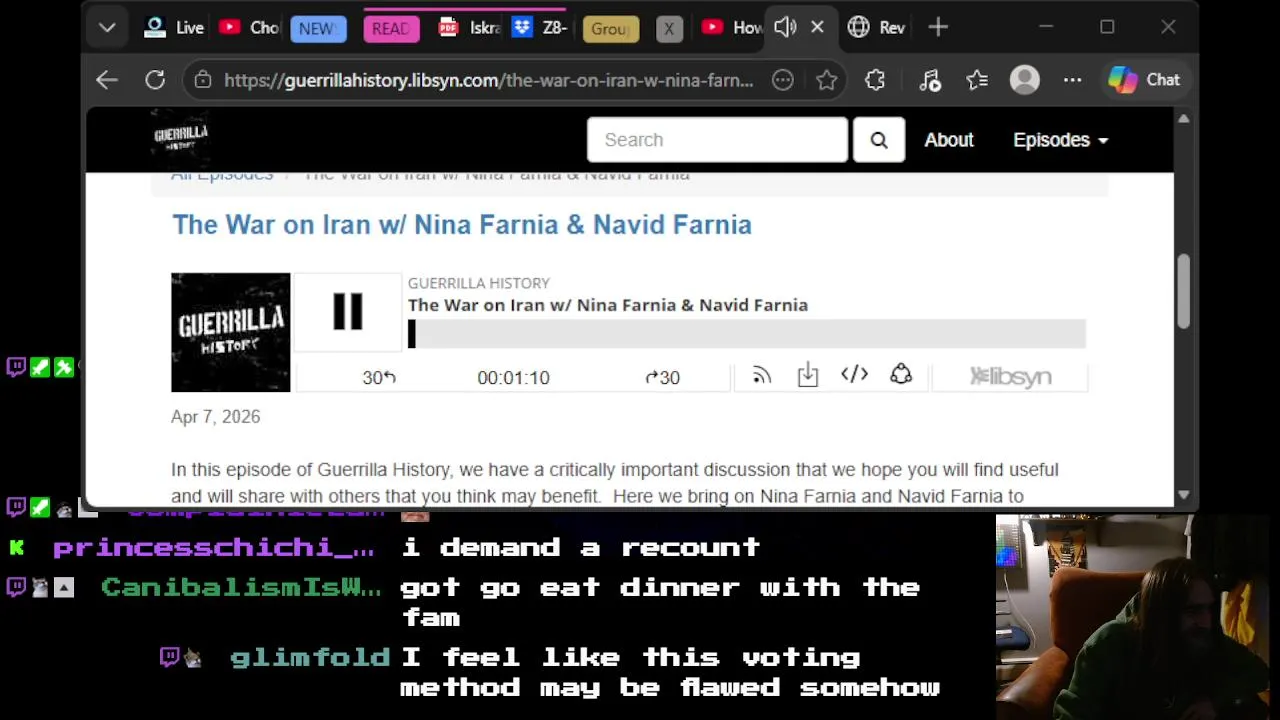Image resolution: width=1280 pixels, height=720 pixels.
Task: Show the embed code icon
Action: click(854, 375)
